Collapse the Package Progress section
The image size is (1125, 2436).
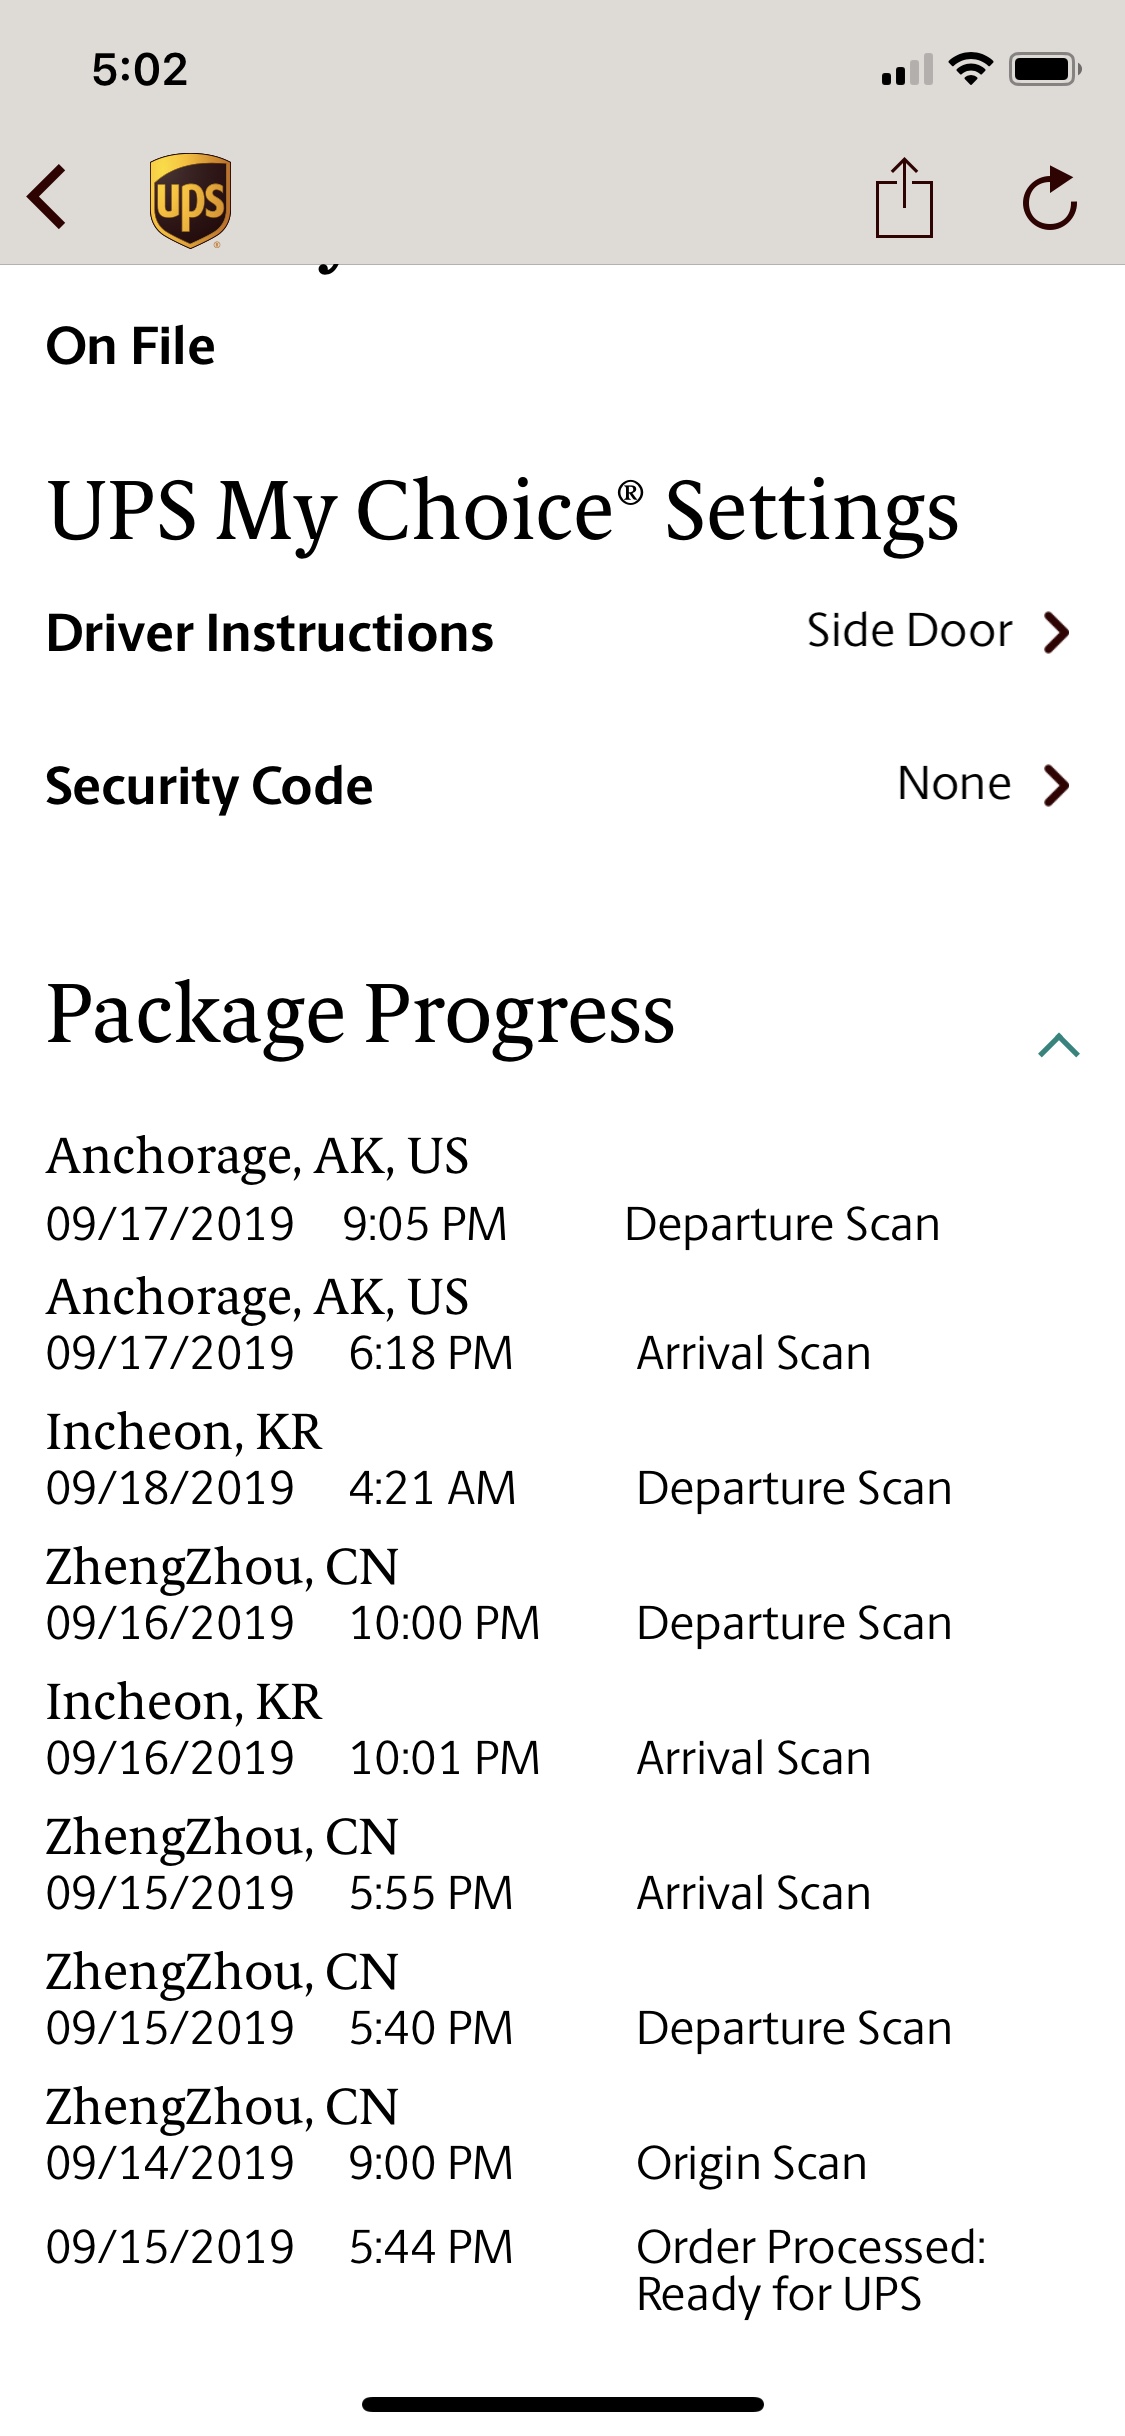tap(1059, 1046)
